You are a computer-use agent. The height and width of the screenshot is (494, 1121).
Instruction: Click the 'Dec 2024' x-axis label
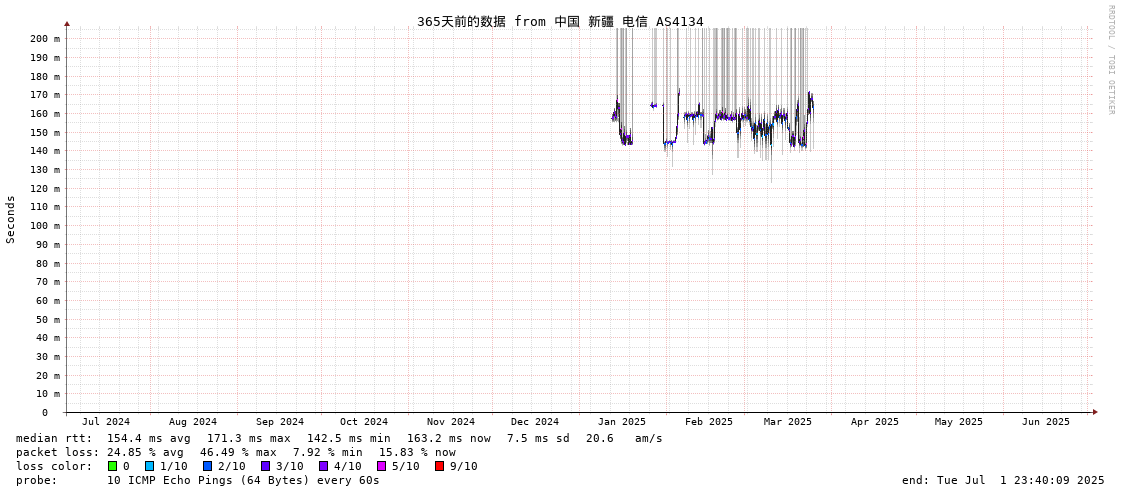click(535, 422)
